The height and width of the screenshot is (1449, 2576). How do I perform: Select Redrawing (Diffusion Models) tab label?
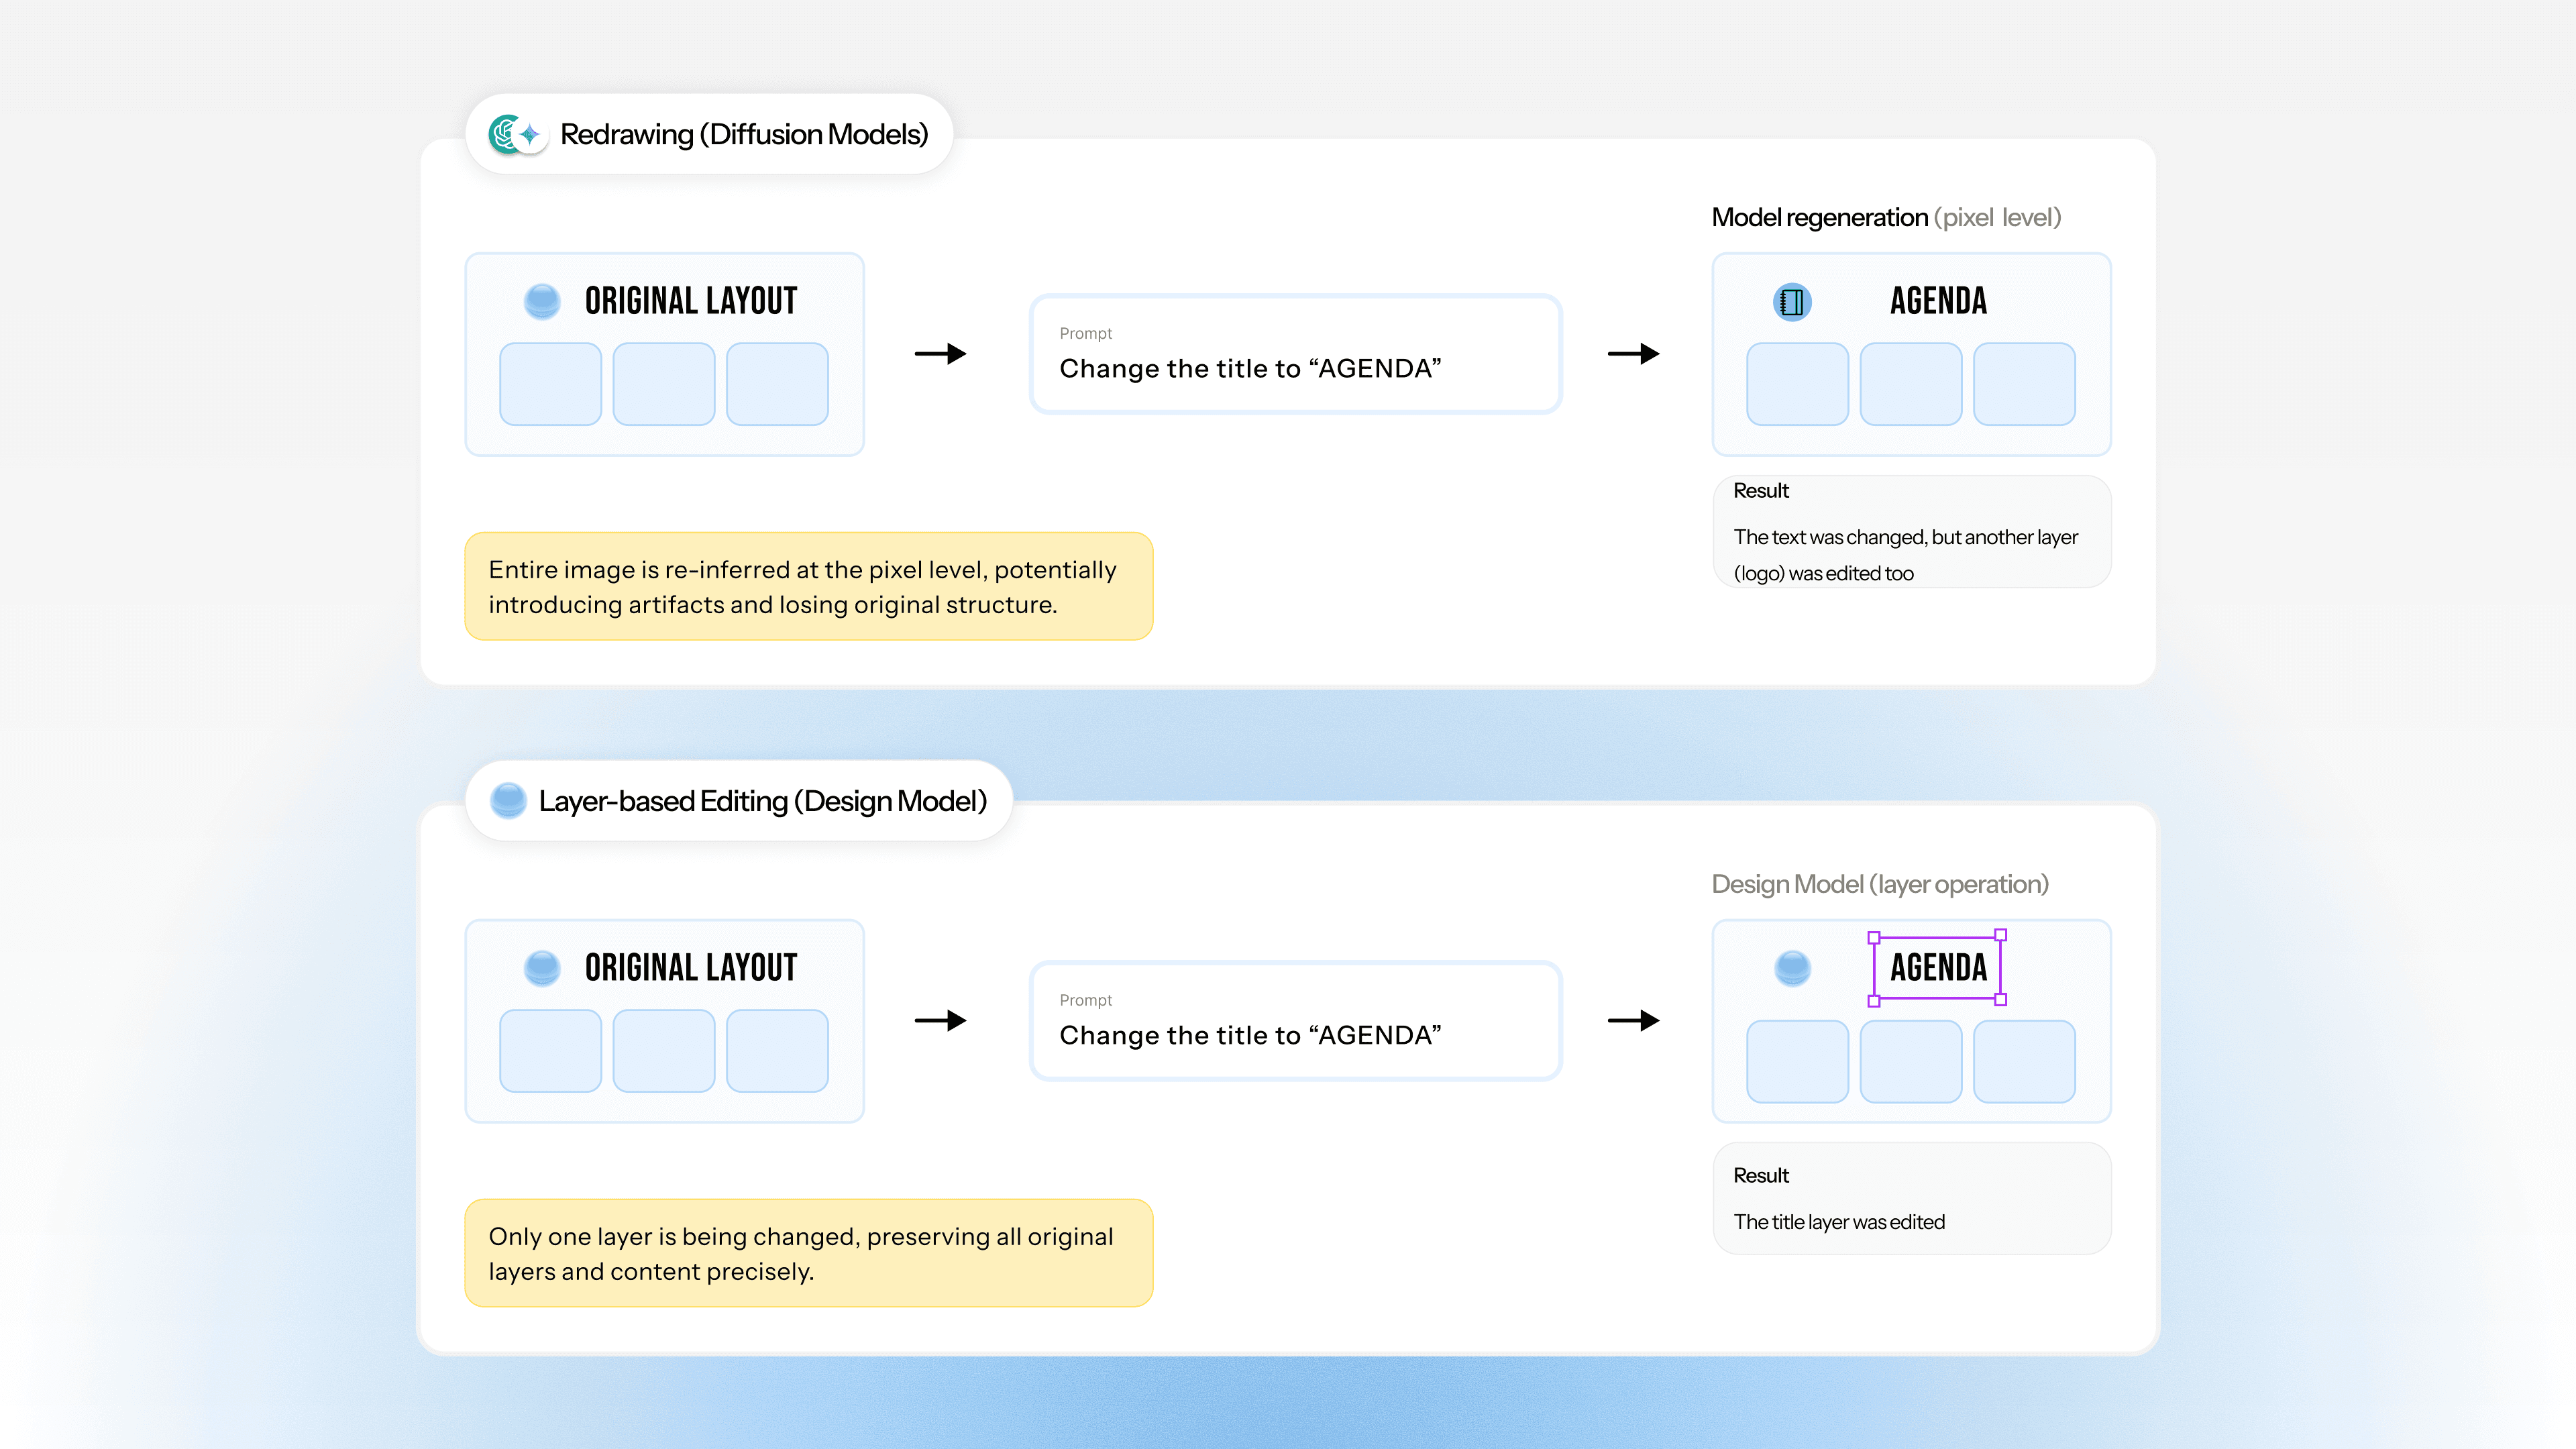point(744,134)
